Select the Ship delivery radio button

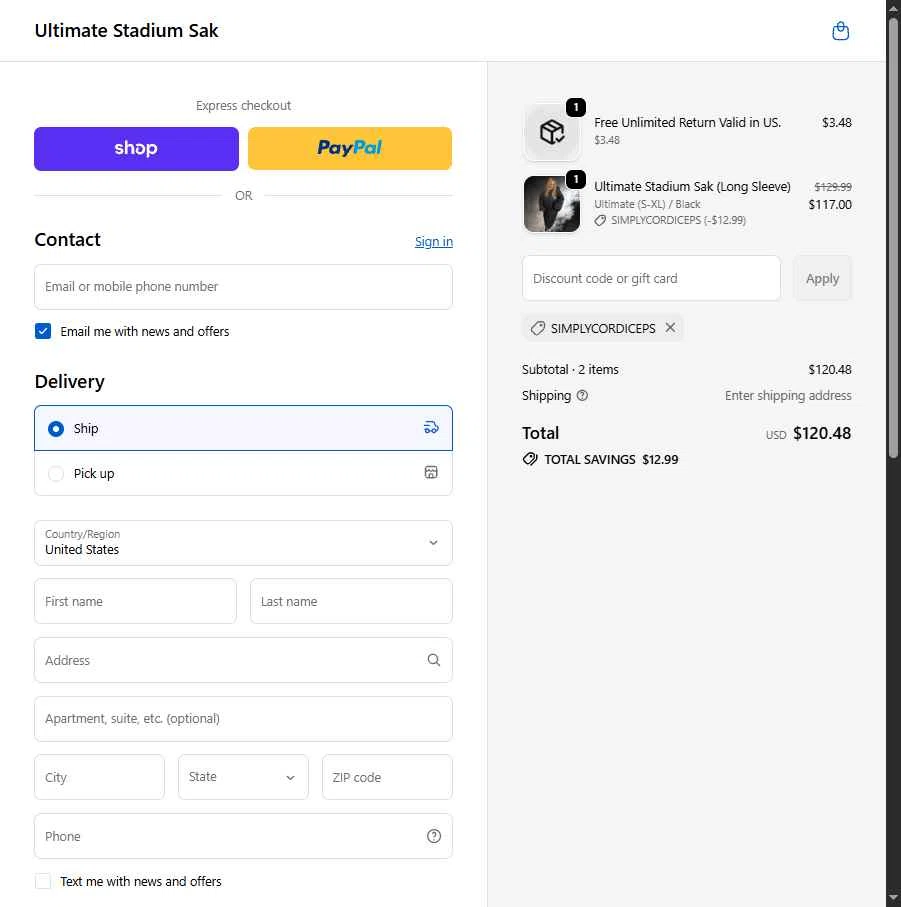[x=56, y=429]
